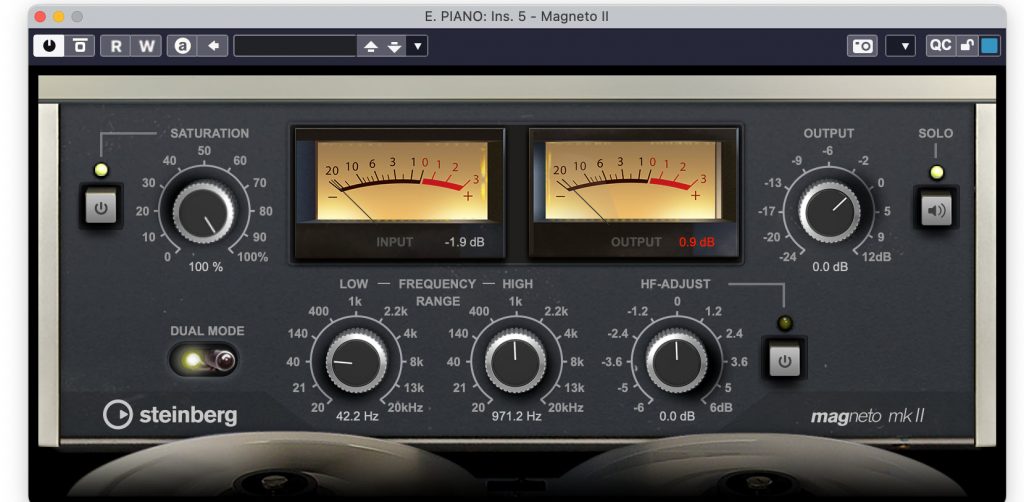This screenshot has height=502, width=1024.
Task: Enable Write automation (W) button
Action: point(147,46)
